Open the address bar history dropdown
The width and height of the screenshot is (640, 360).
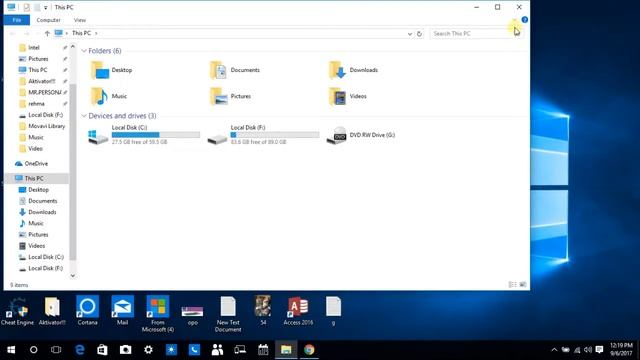[x=409, y=34]
